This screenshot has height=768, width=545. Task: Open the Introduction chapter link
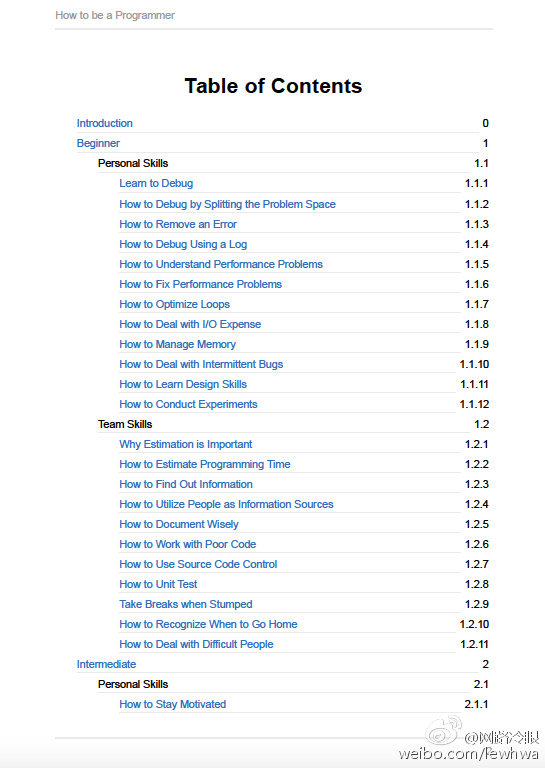[x=104, y=123]
